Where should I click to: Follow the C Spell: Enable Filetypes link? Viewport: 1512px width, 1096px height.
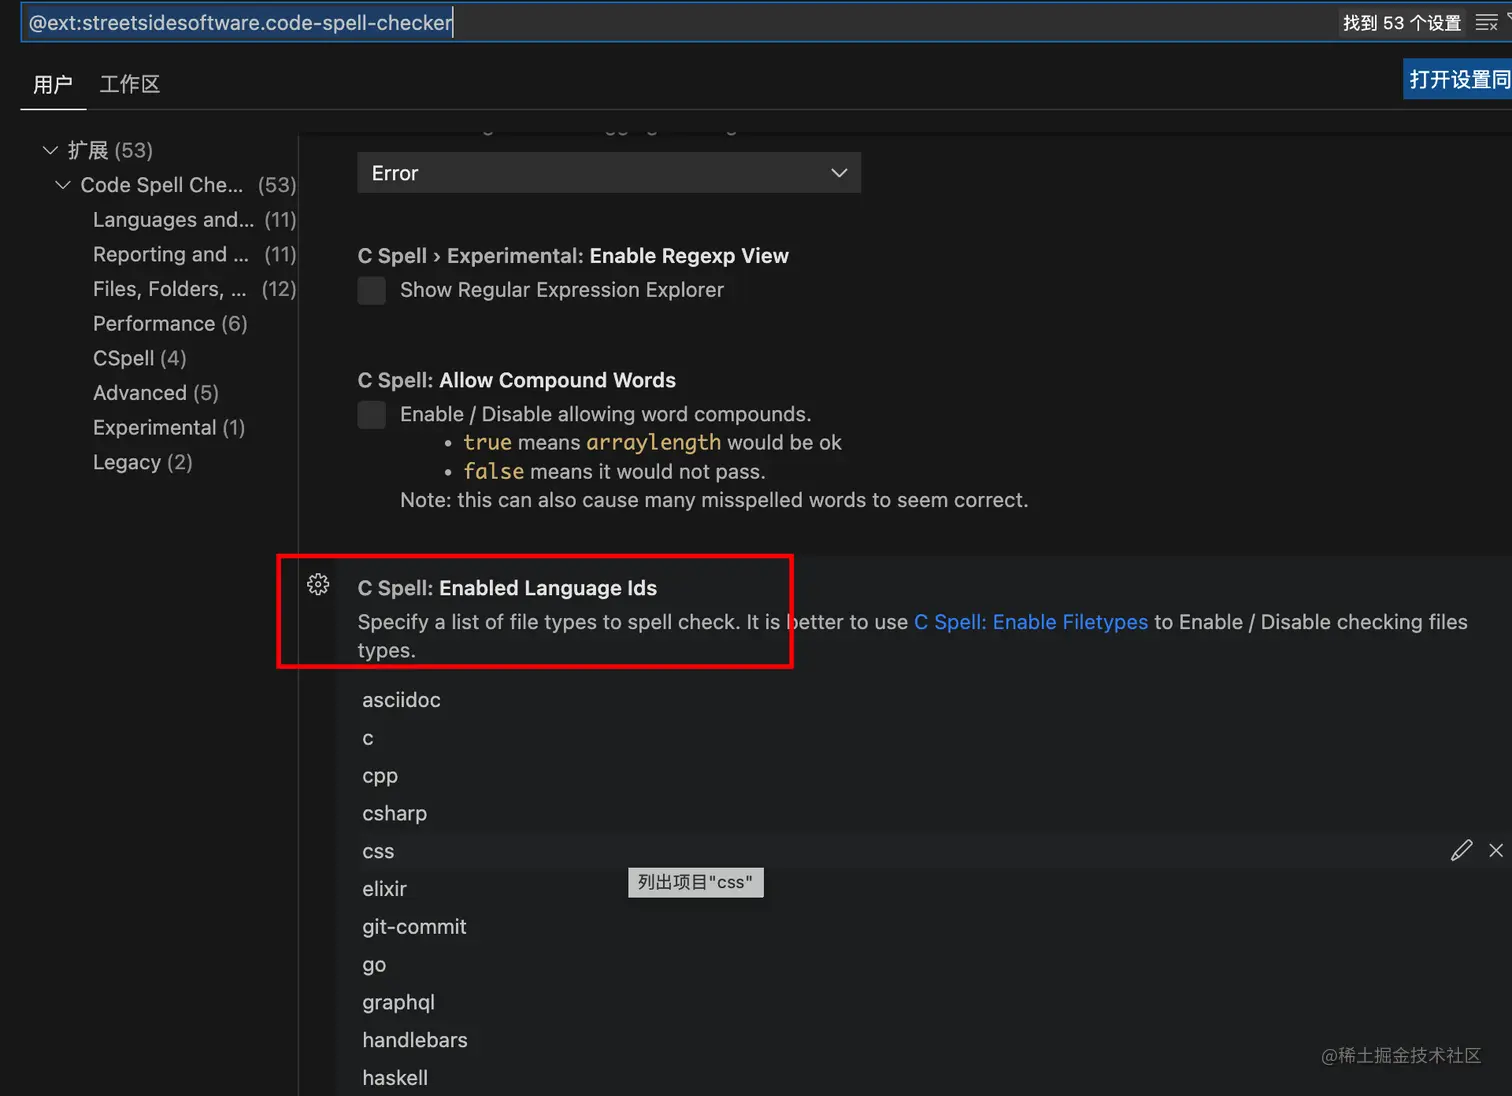click(1031, 622)
